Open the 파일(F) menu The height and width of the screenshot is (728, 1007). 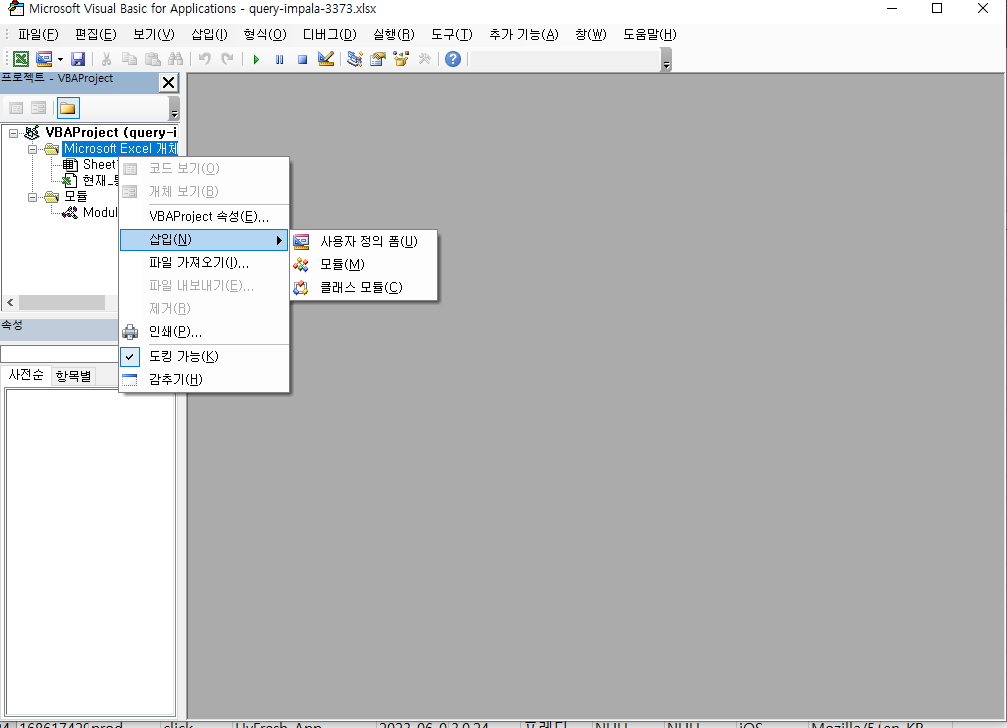38,34
